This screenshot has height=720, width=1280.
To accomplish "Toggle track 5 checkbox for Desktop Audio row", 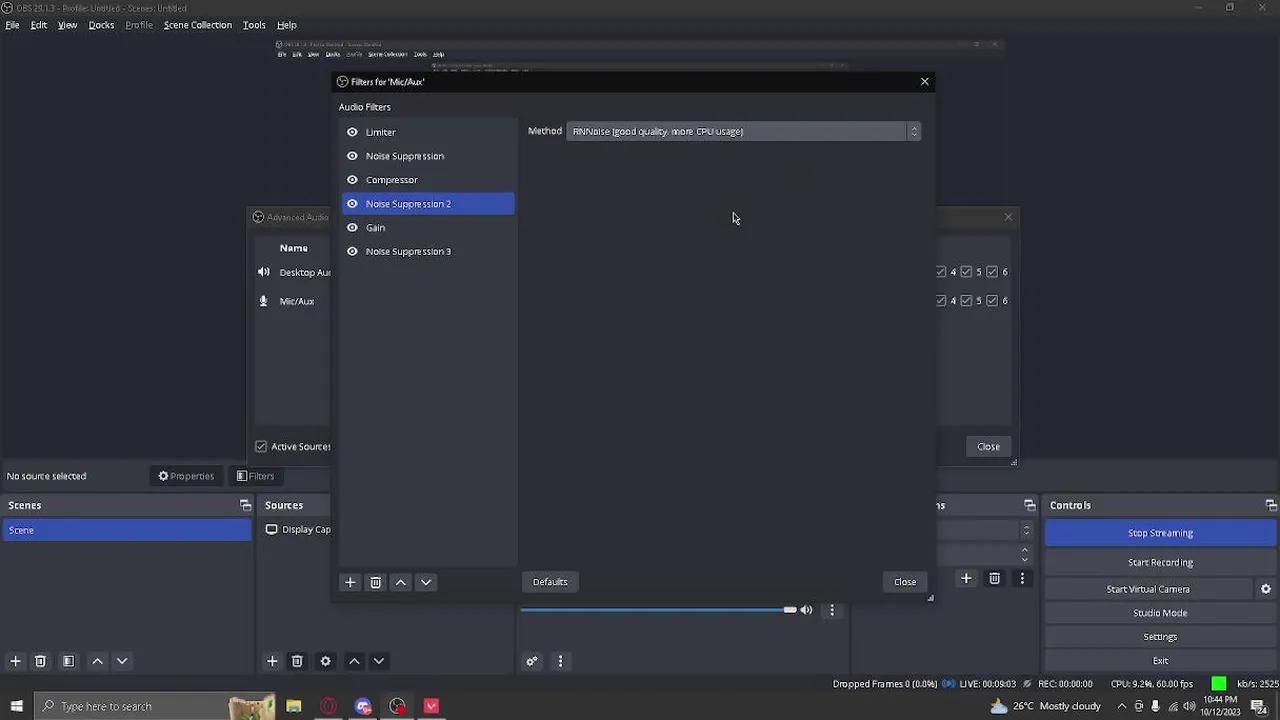I will (x=966, y=272).
